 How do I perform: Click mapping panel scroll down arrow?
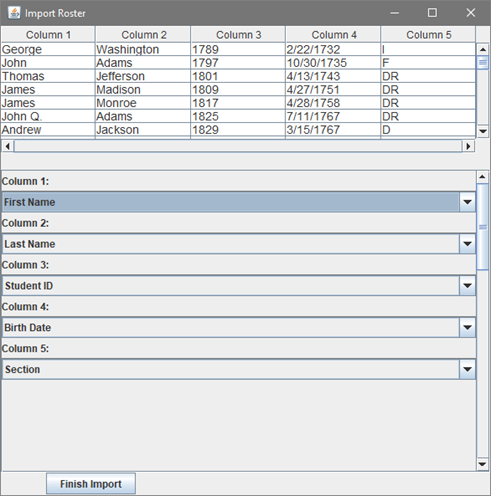click(482, 464)
